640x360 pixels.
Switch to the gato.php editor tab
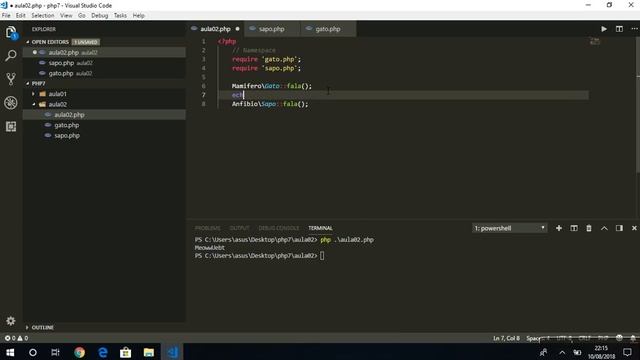[x=328, y=29]
